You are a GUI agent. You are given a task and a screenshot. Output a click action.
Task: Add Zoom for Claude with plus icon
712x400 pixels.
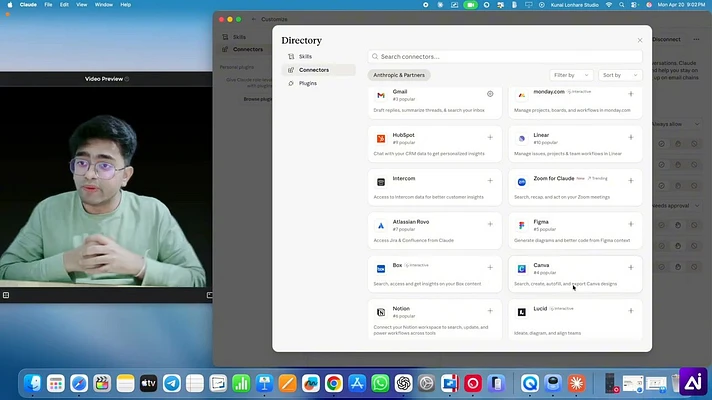631,181
